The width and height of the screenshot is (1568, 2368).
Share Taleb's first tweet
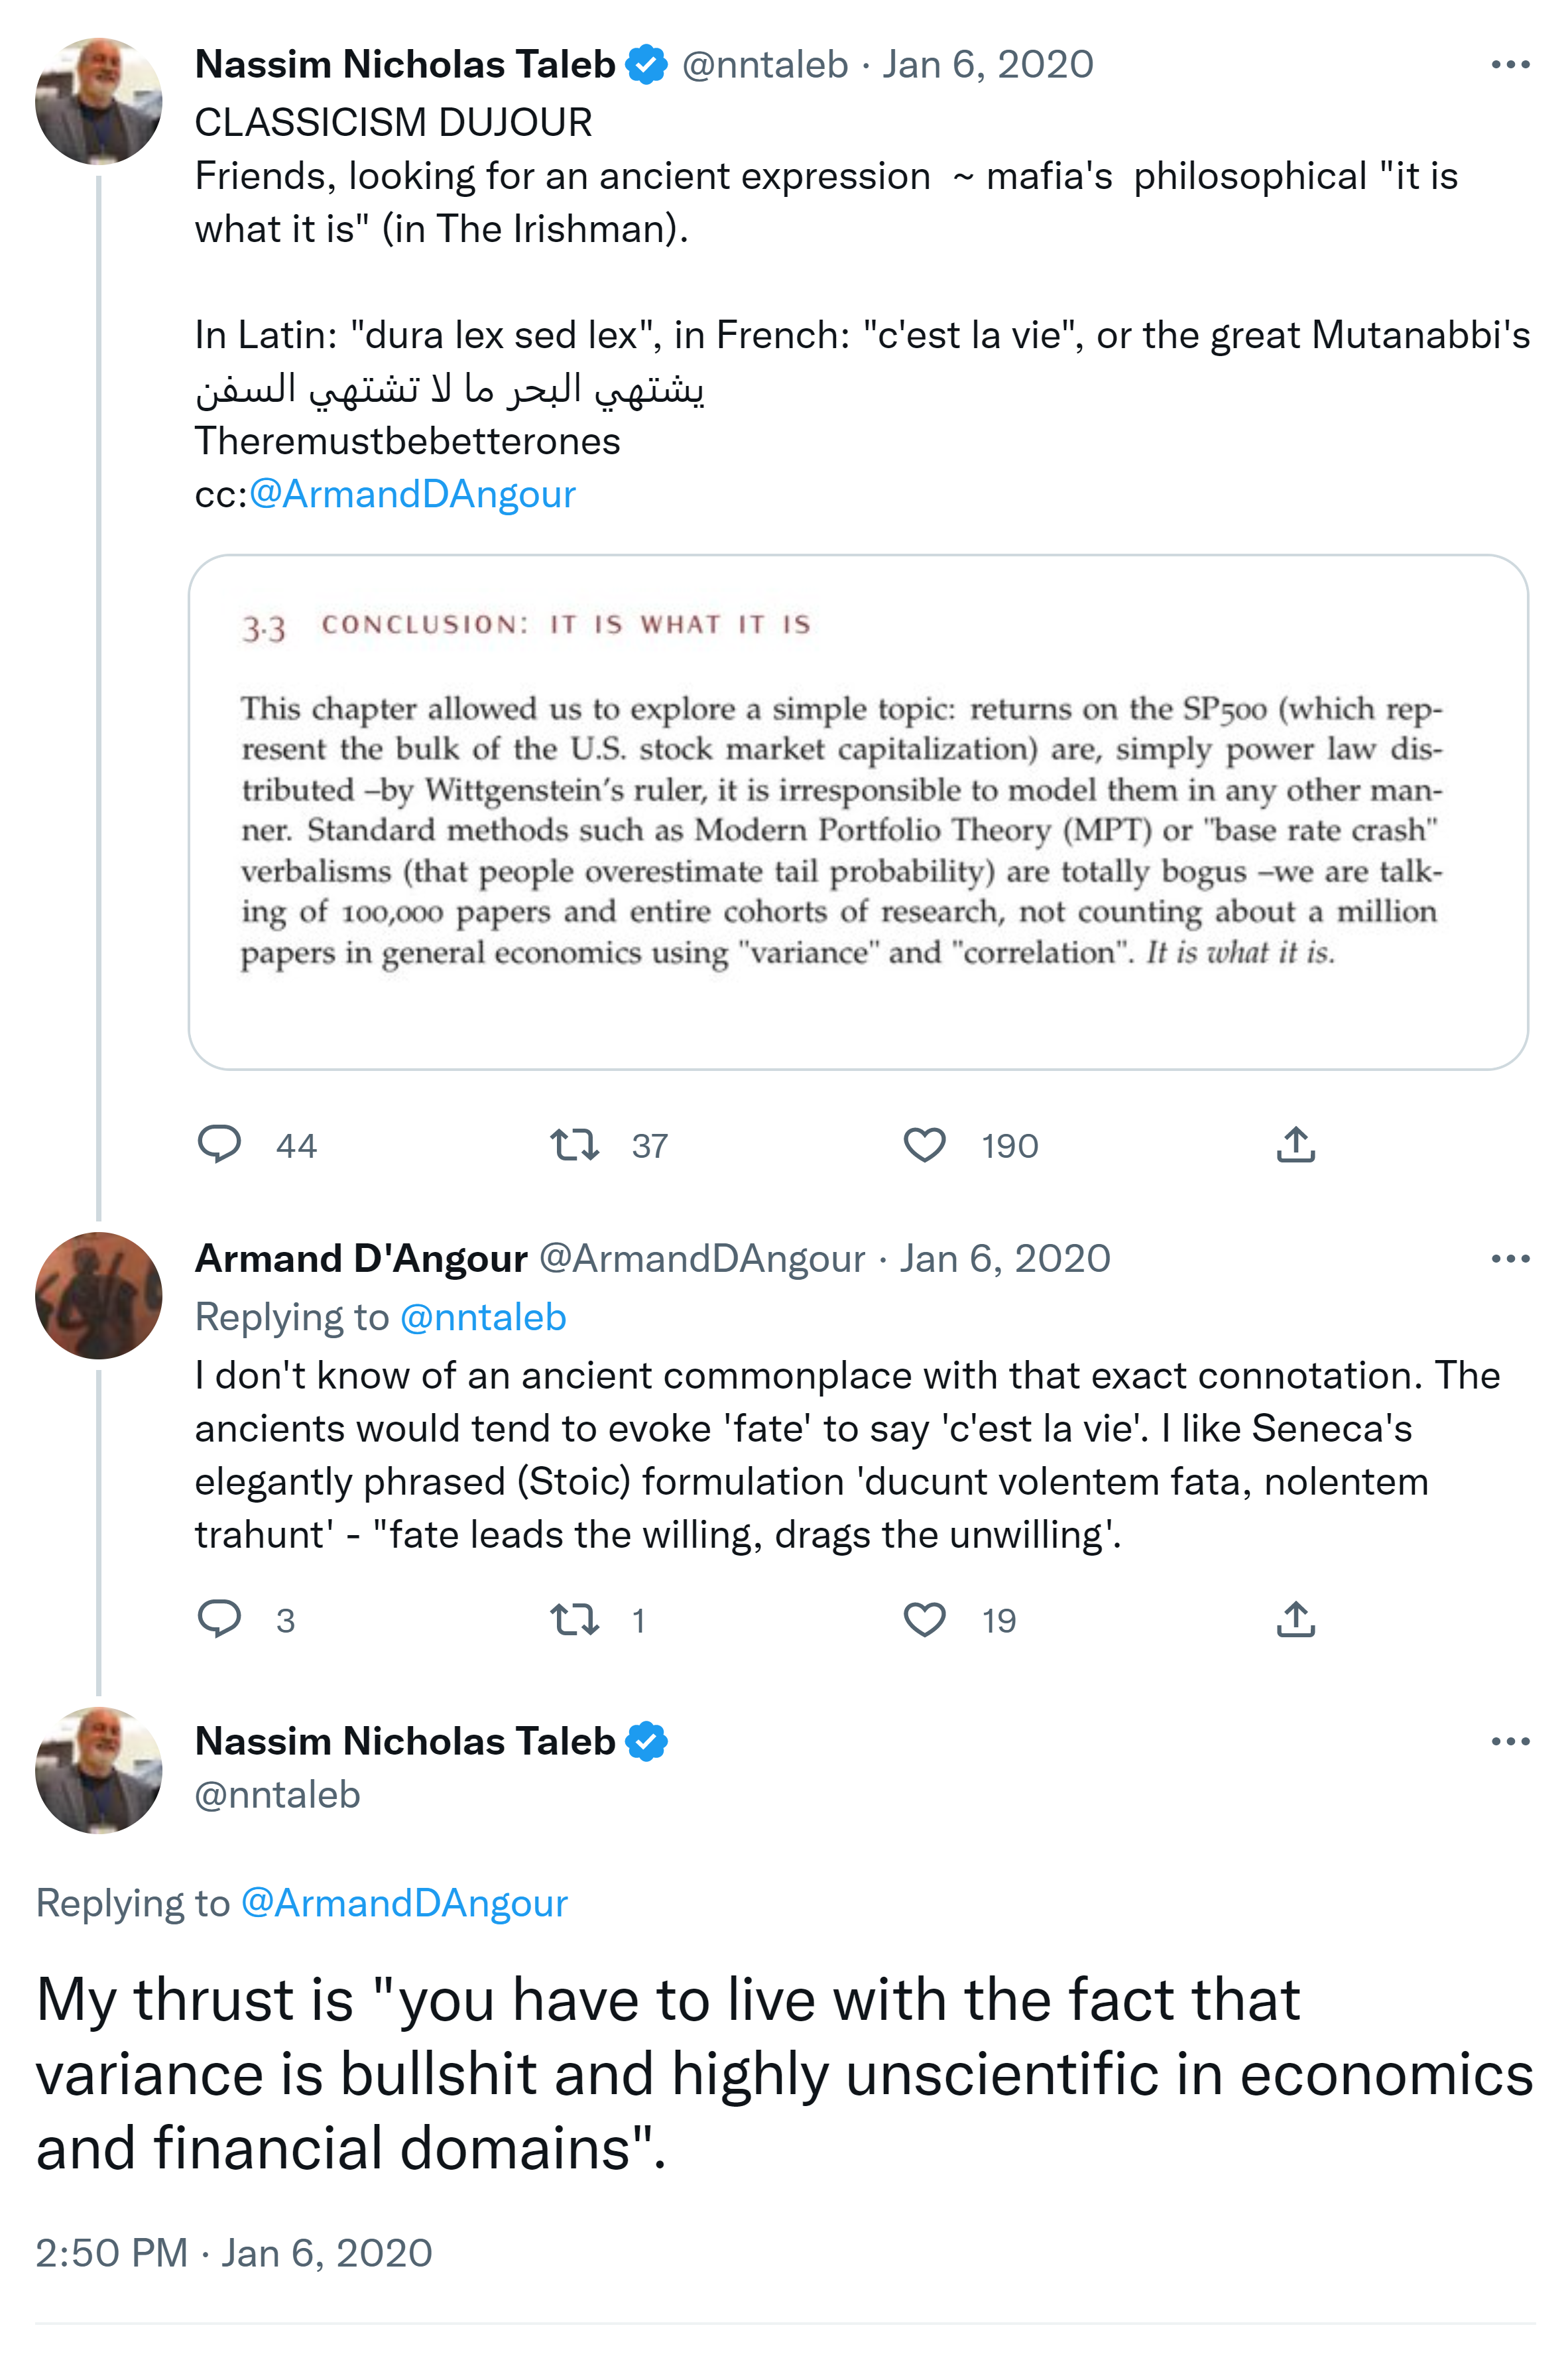click(1295, 1144)
